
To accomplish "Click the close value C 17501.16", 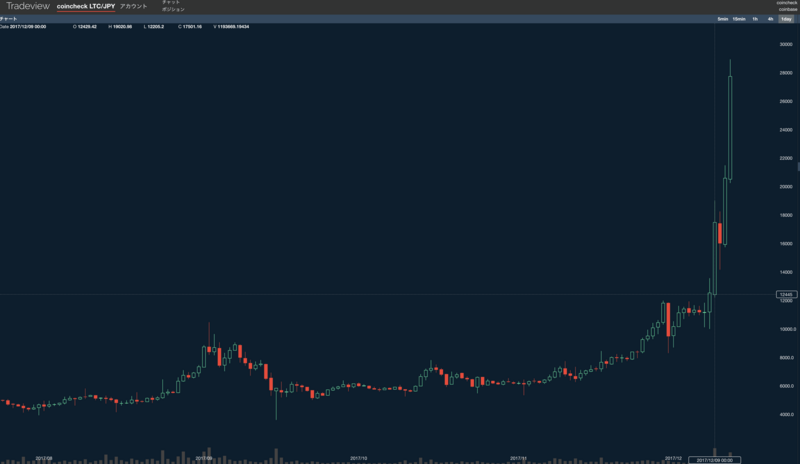I will (x=190, y=27).
